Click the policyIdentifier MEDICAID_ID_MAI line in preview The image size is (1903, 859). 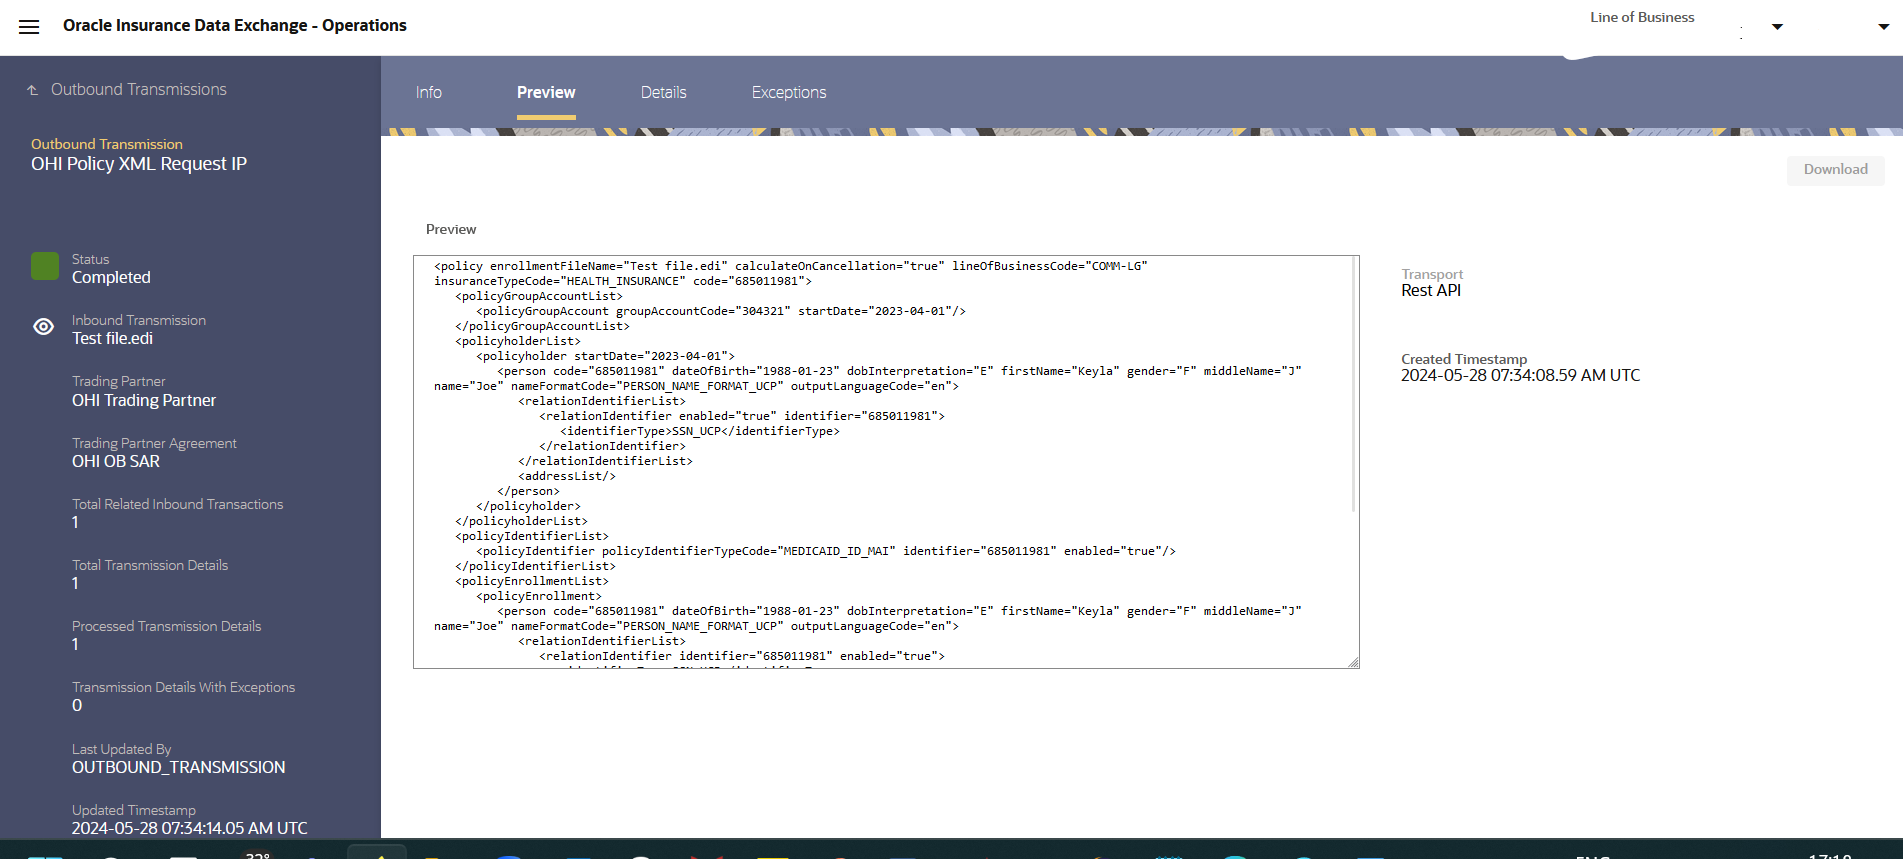click(x=826, y=551)
